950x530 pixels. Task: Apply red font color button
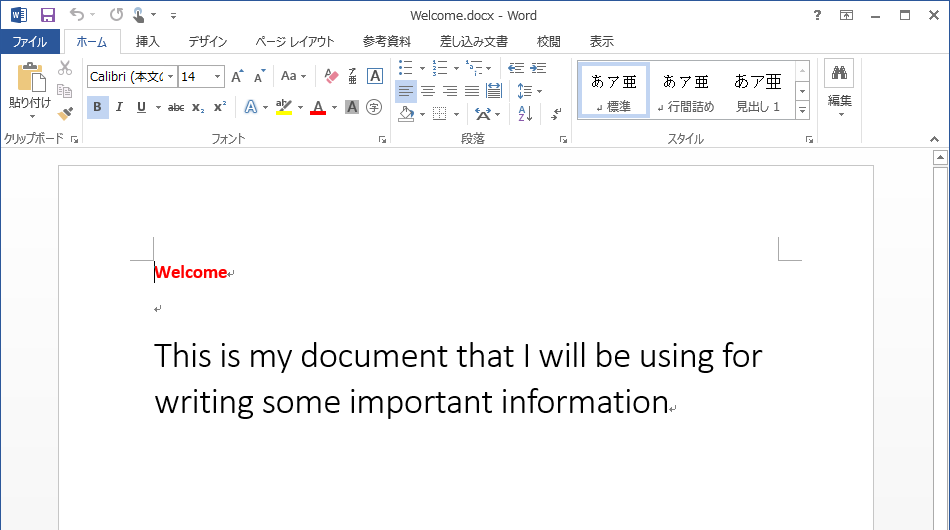318,107
